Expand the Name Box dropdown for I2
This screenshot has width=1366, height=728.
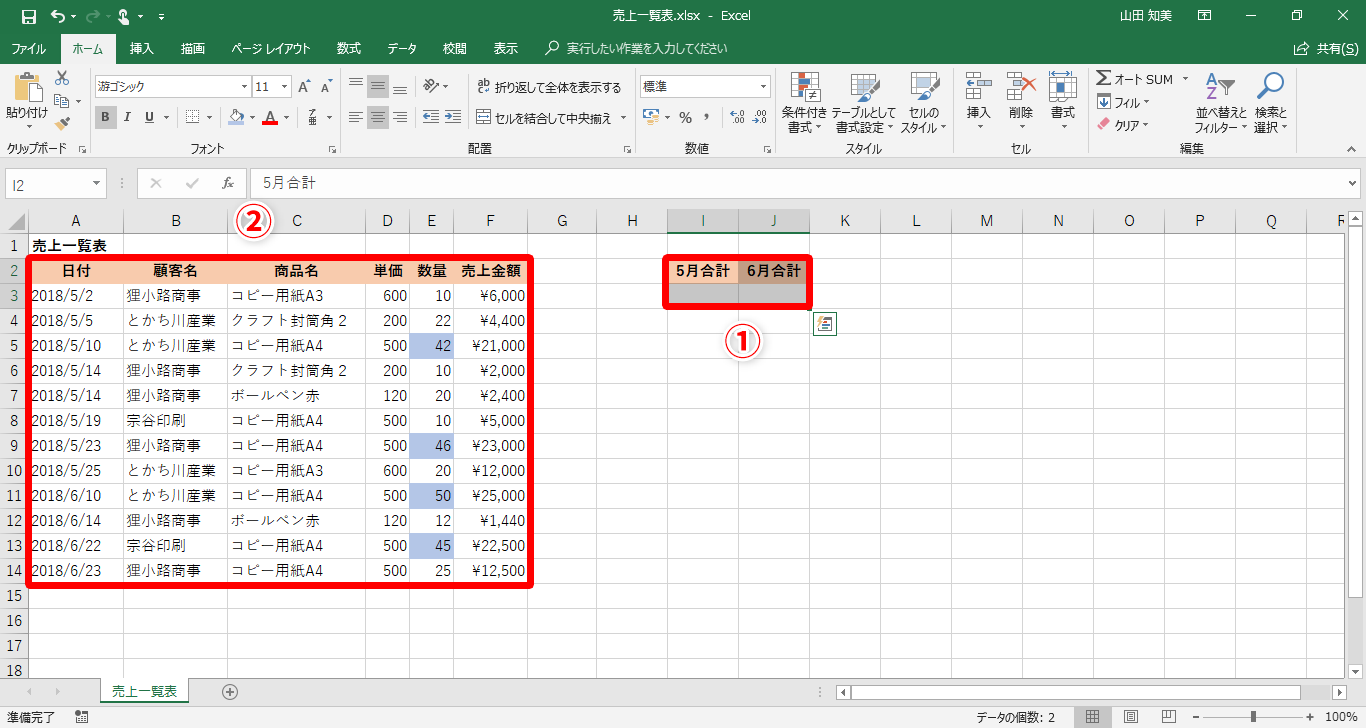(x=98, y=183)
